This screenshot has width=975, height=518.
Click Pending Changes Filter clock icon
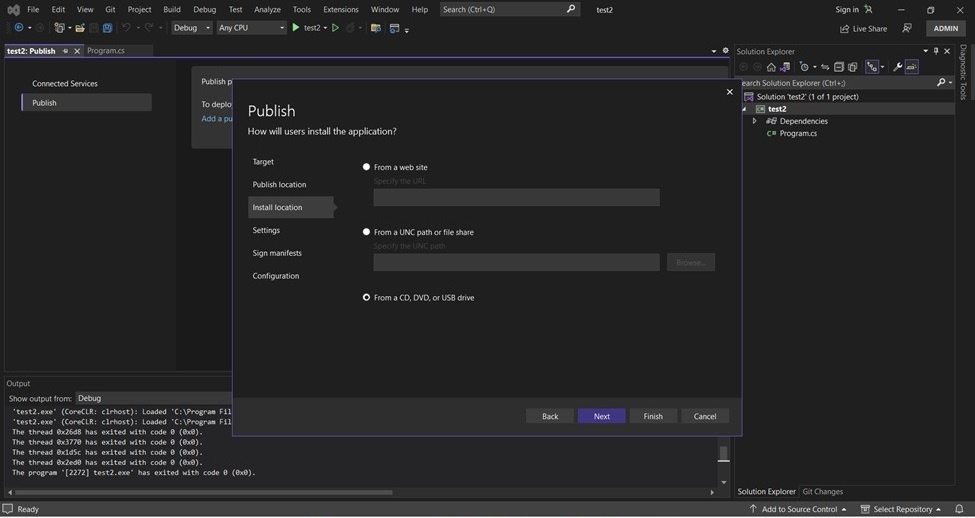point(804,67)
